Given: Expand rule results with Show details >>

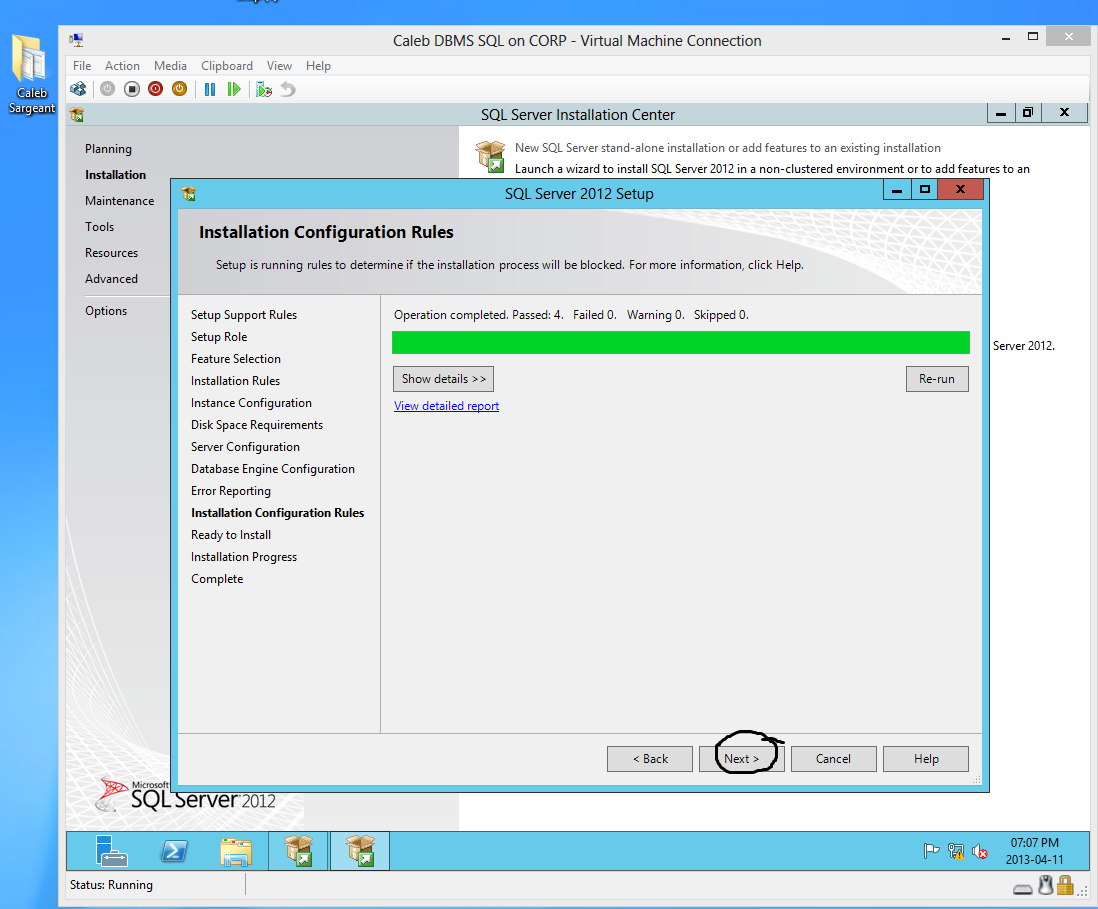Looking at the screenshot, I should coord(443,379).
